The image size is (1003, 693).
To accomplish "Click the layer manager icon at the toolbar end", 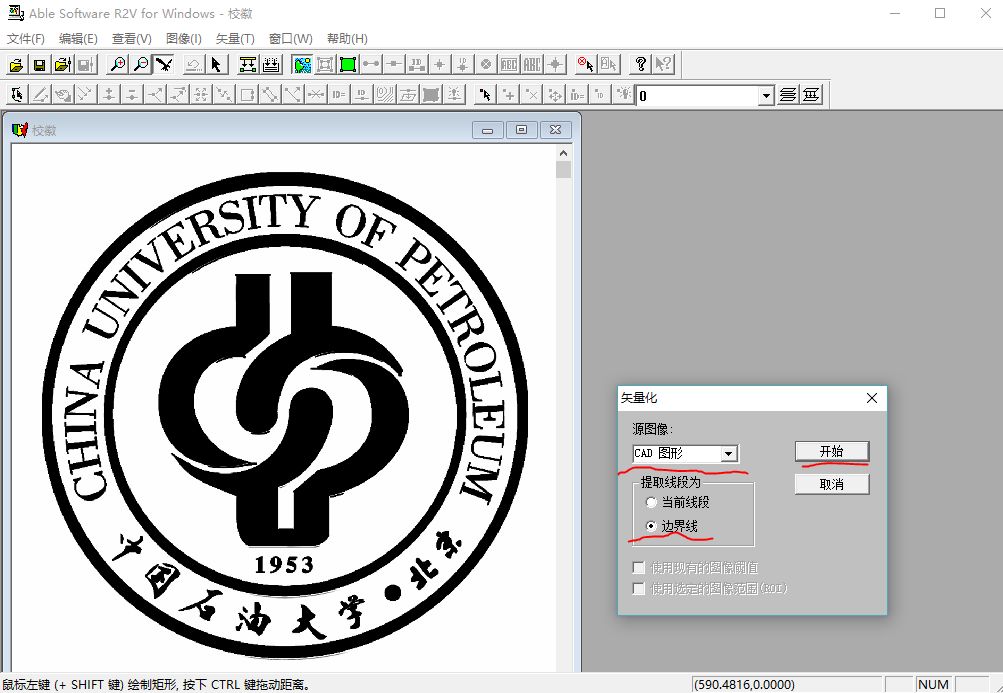I will (x=811, y=95).
